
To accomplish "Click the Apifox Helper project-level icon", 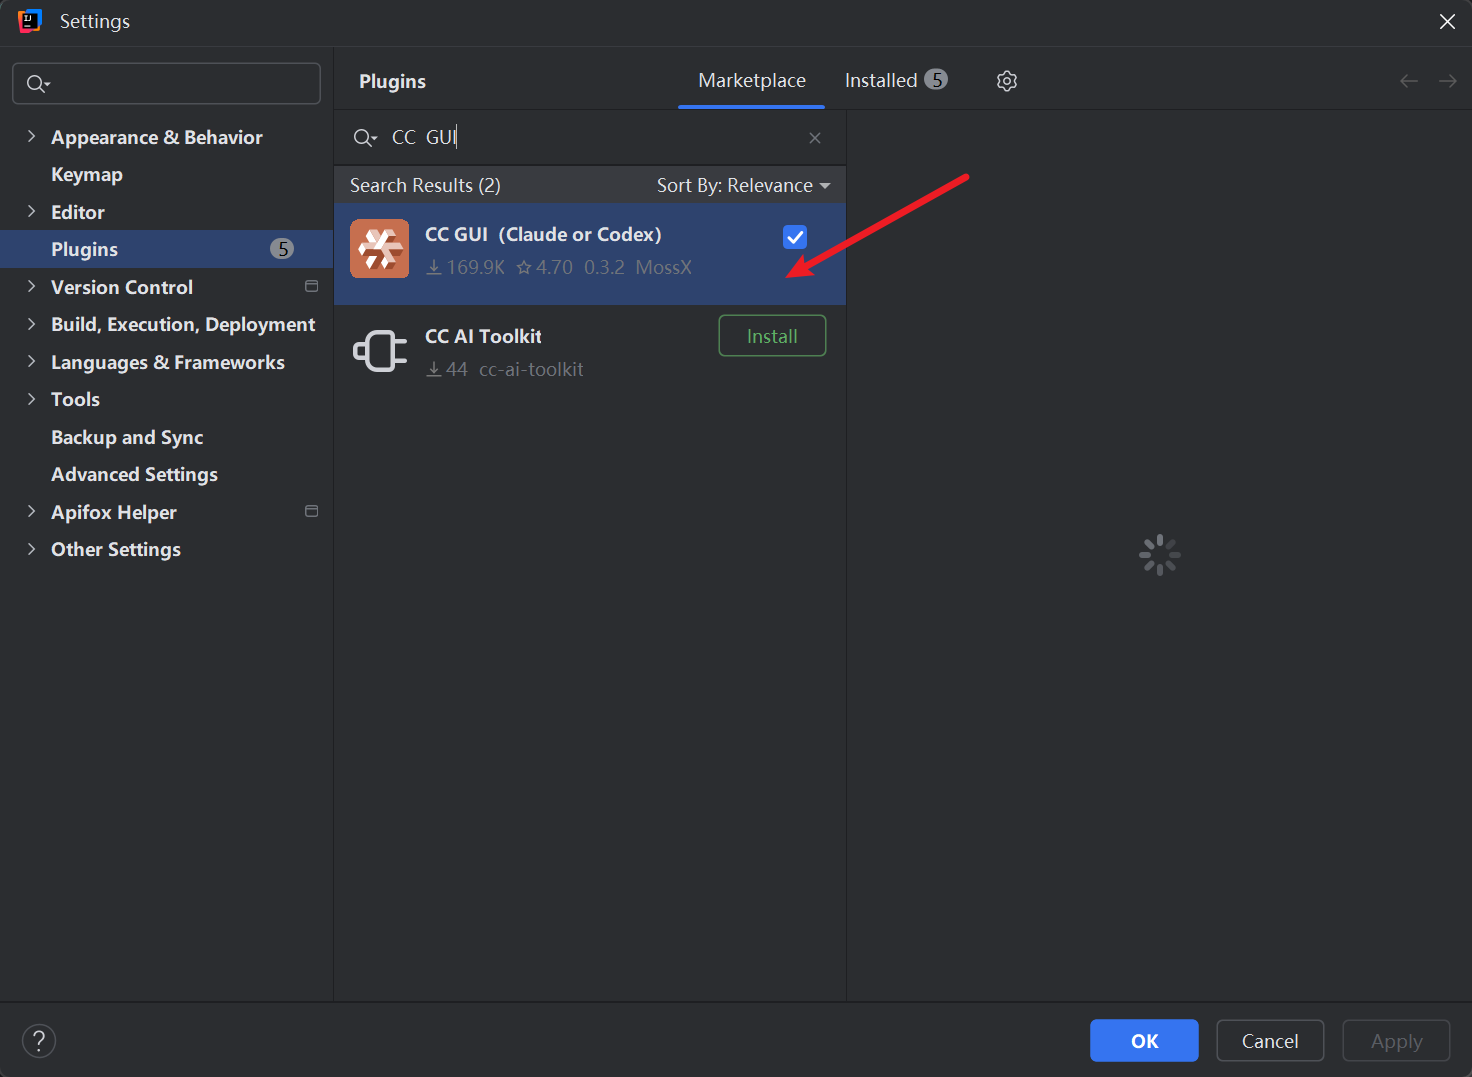I will pyautogui.click(x=312, y=512).
